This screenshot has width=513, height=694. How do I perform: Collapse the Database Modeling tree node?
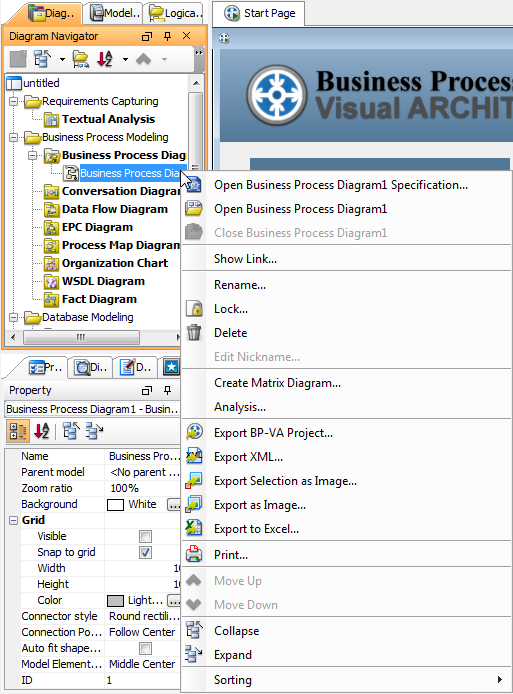pyautogui.click(x=14, y=317)
